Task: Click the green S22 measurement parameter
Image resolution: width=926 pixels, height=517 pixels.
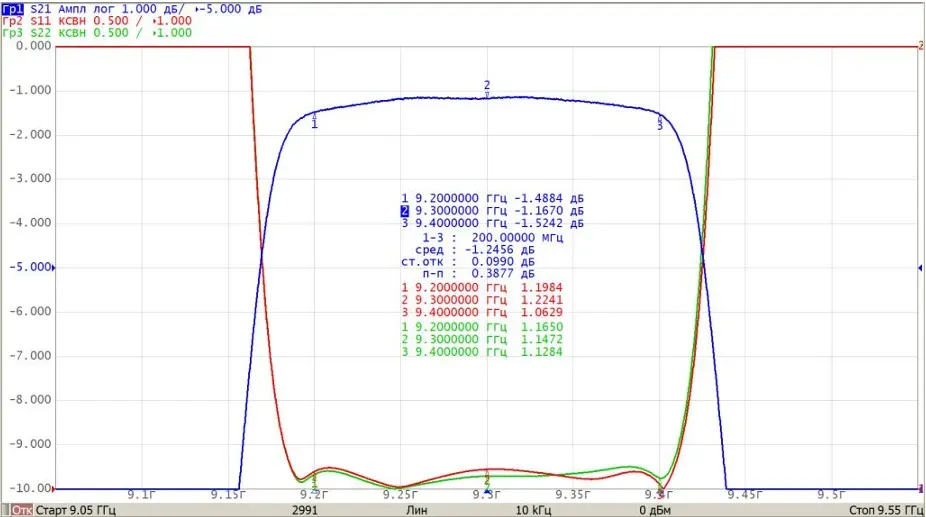Action: [41, 32]
